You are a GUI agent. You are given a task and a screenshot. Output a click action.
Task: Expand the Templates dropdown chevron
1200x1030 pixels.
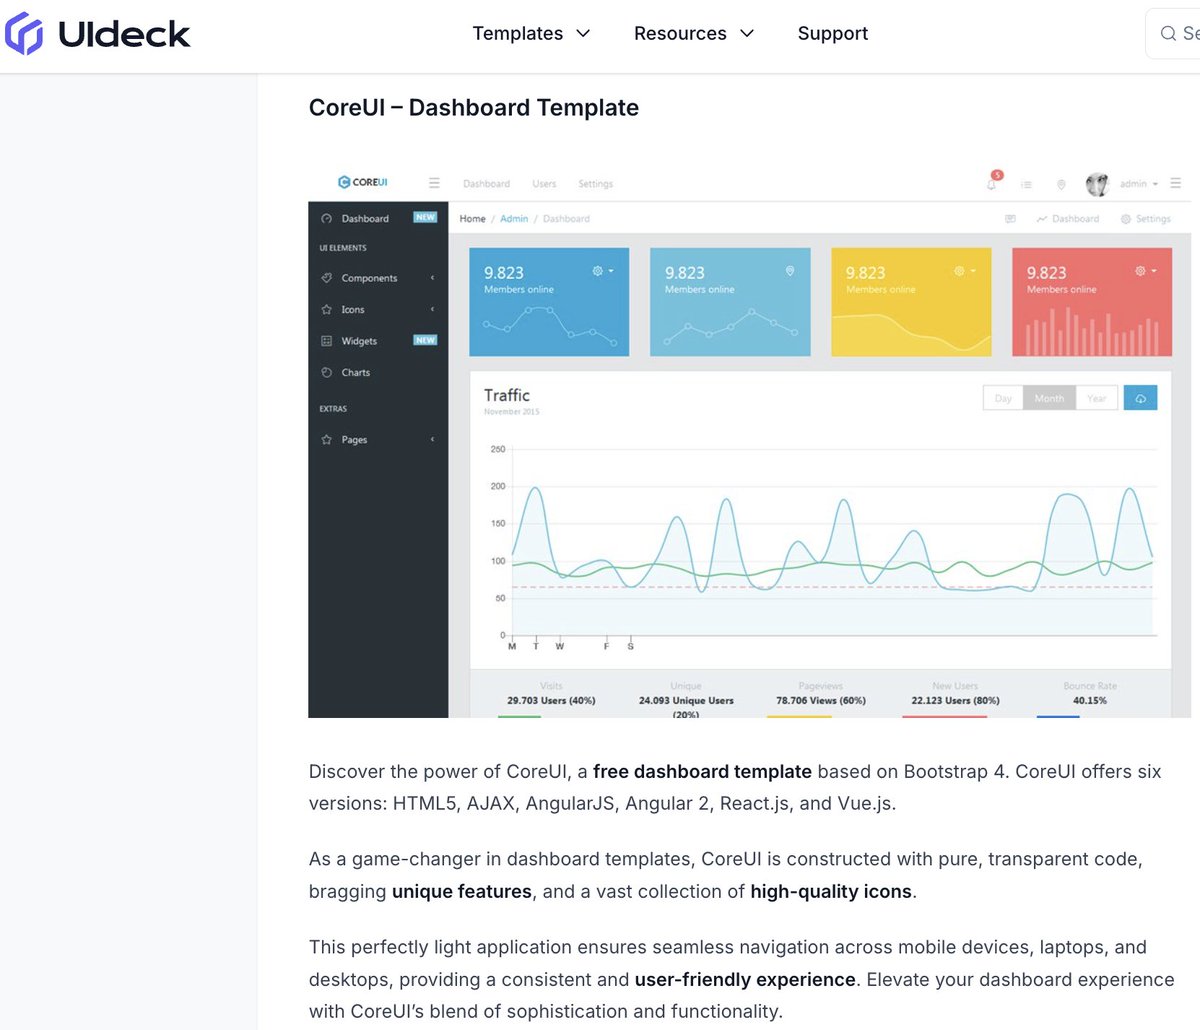pos(583,33)
